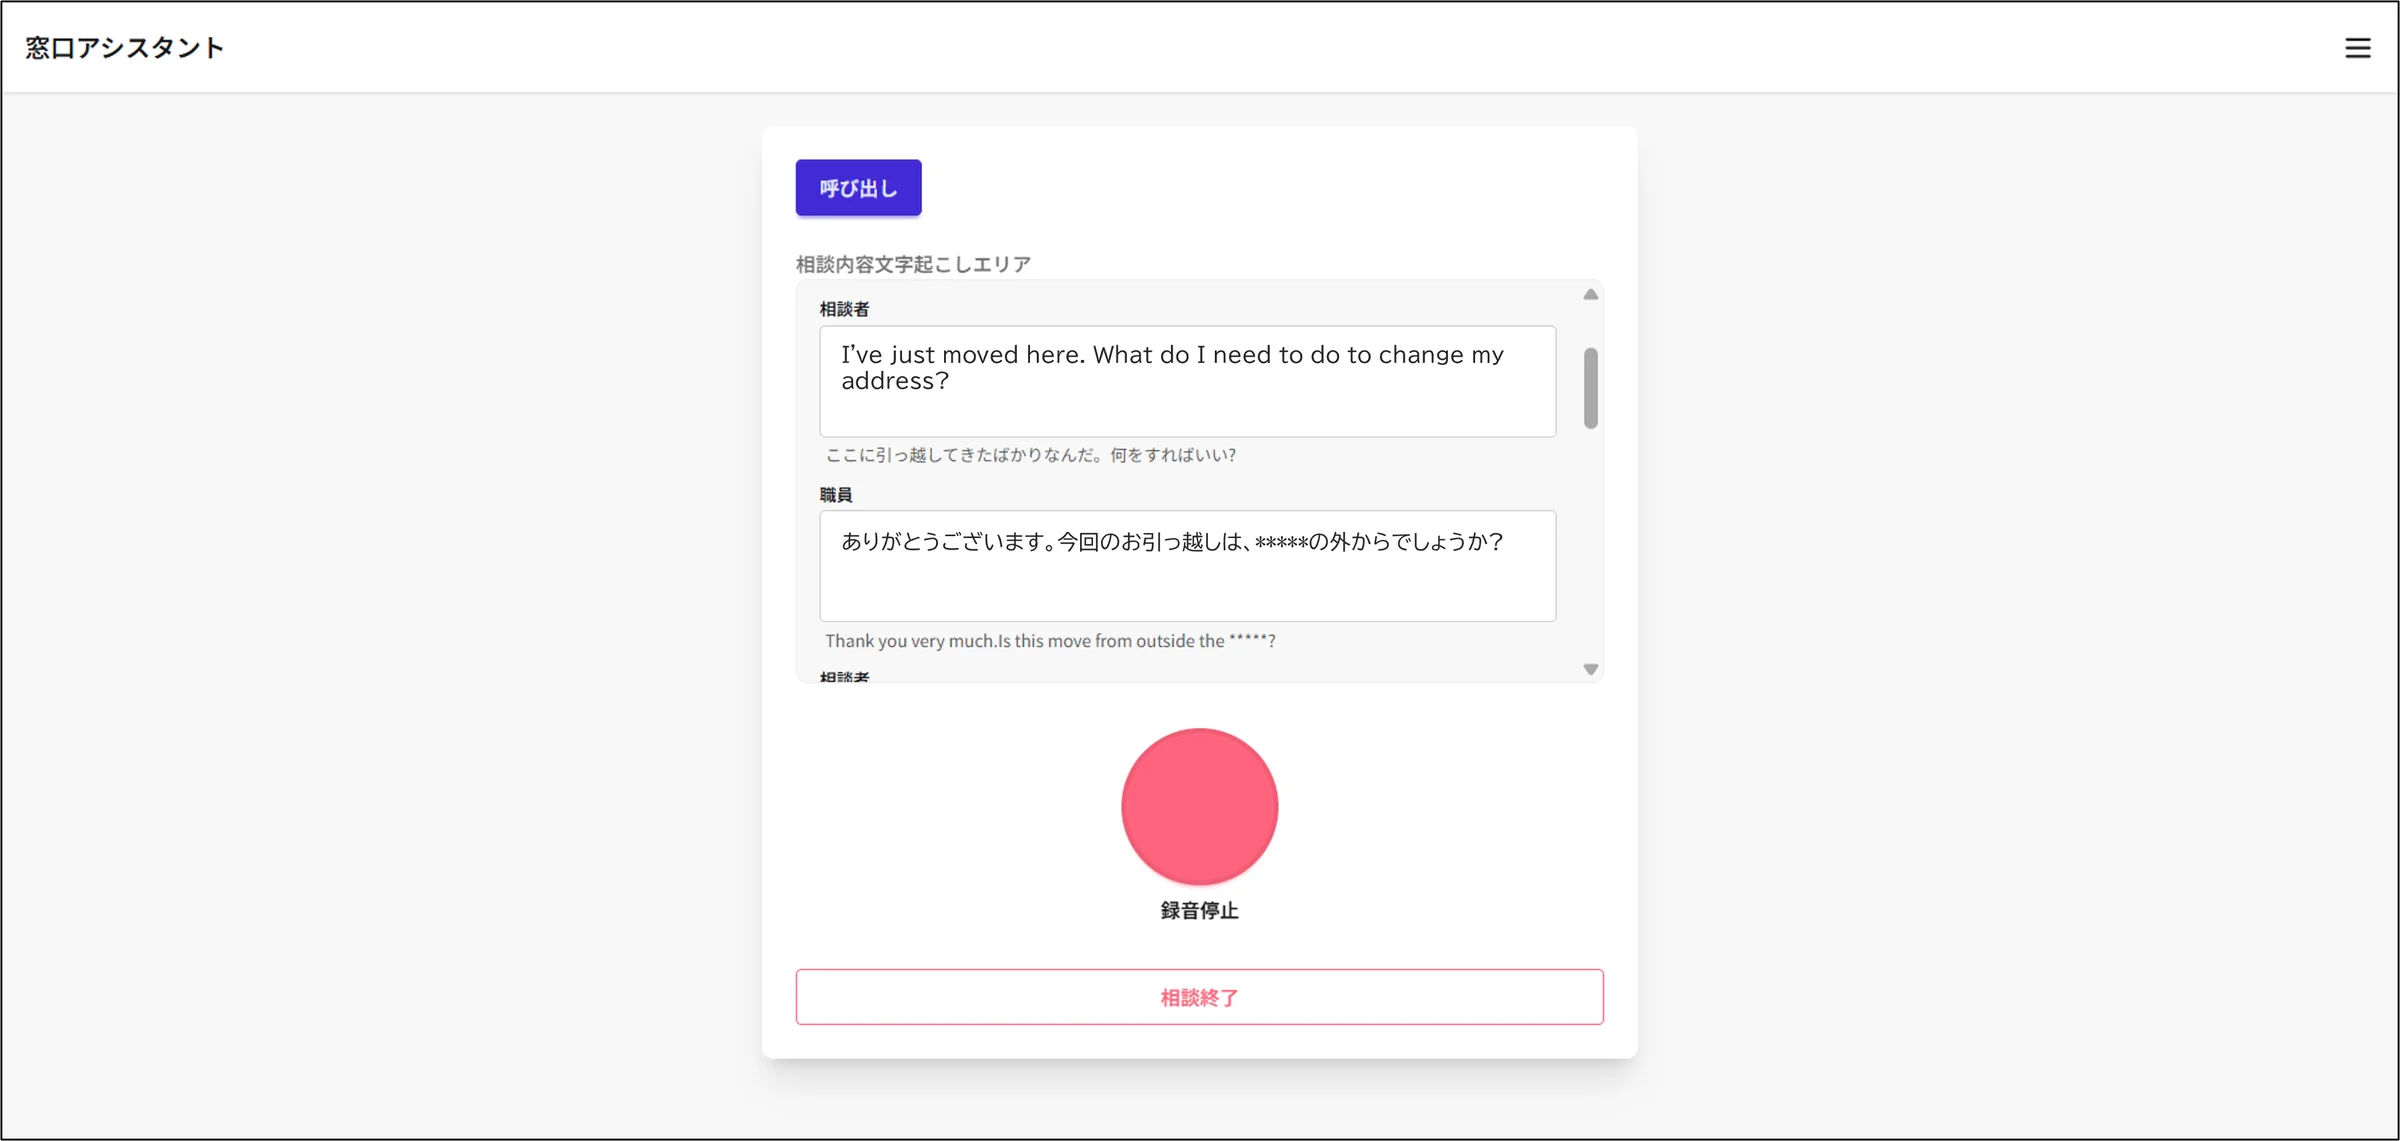Stop recording with the red 録音停止 button
This screenshot has width=2400, height=1141.
point(1199,806)
